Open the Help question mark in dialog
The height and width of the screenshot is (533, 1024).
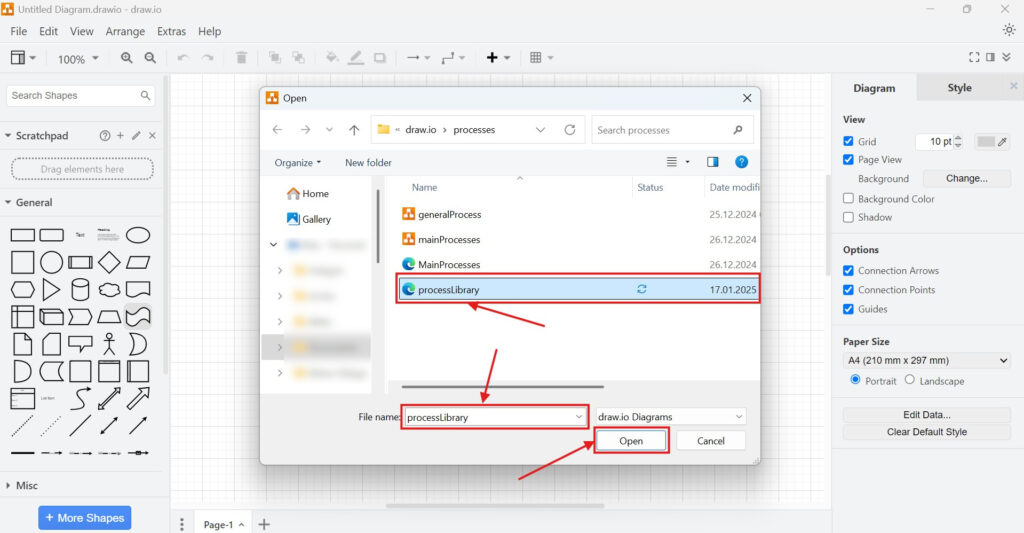pyautogui.click(x=741, y=162)
